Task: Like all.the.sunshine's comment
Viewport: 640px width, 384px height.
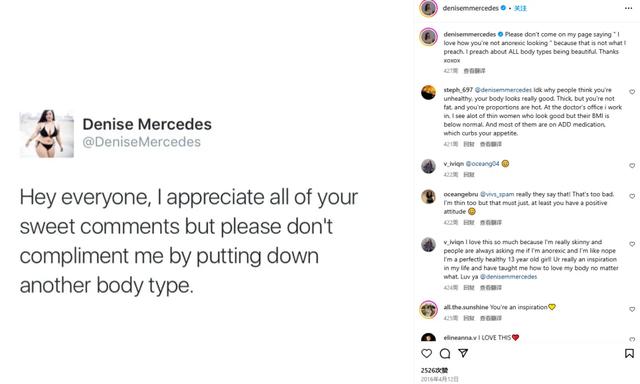Action: coord(632,309)
